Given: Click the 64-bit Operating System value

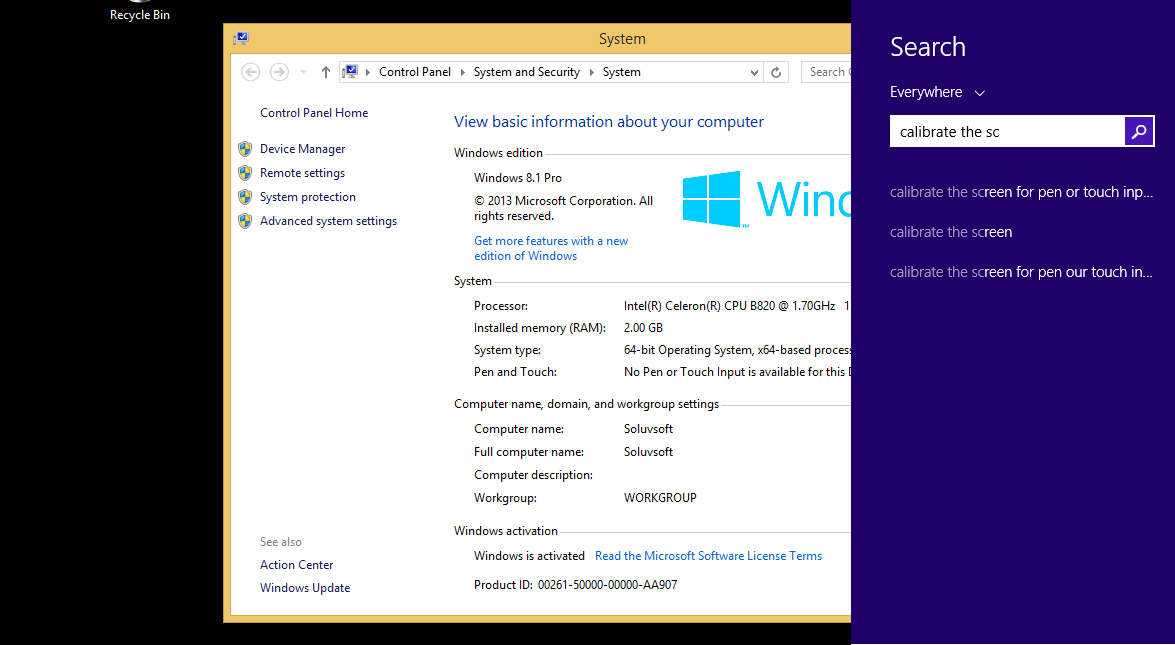Looking at the screenshot, I should coord(737,350).
